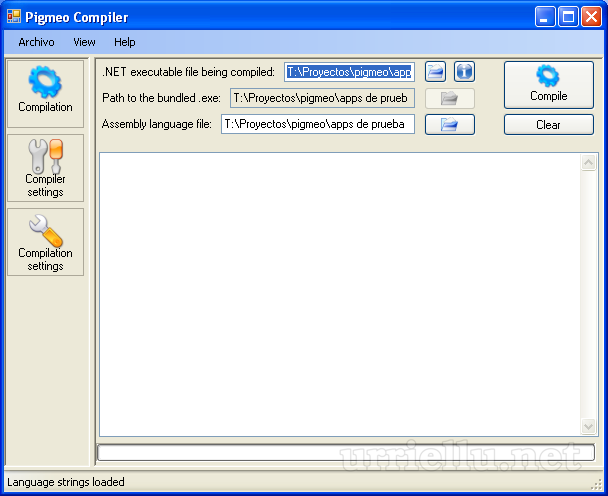Open the View menu
The image size is (608, 496).
[84, 42]
